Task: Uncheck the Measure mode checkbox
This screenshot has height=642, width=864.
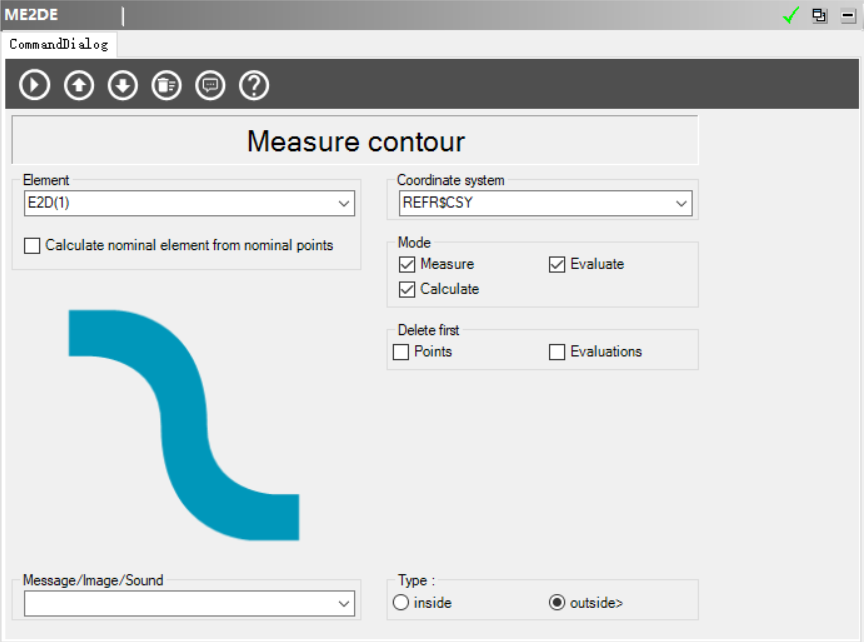Action: click(407, 265)
